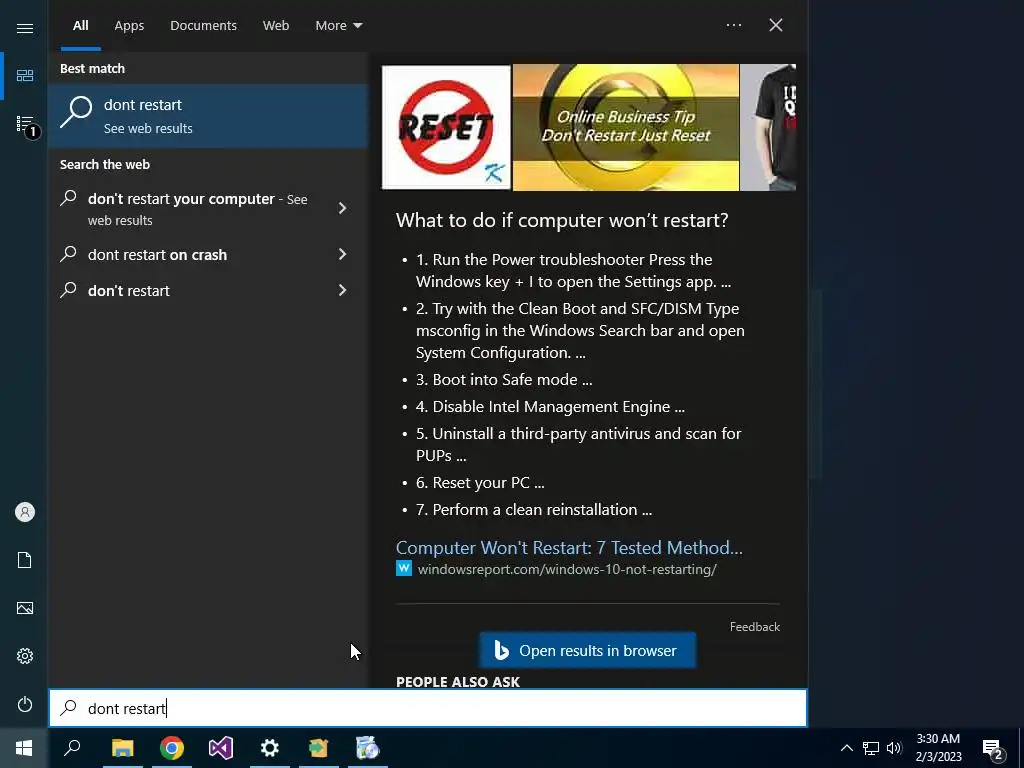Expand arrow for 'dont restart on crash'
Image resolution: width=1024 pixels, height=768 pixels.
tap(342, 254)
